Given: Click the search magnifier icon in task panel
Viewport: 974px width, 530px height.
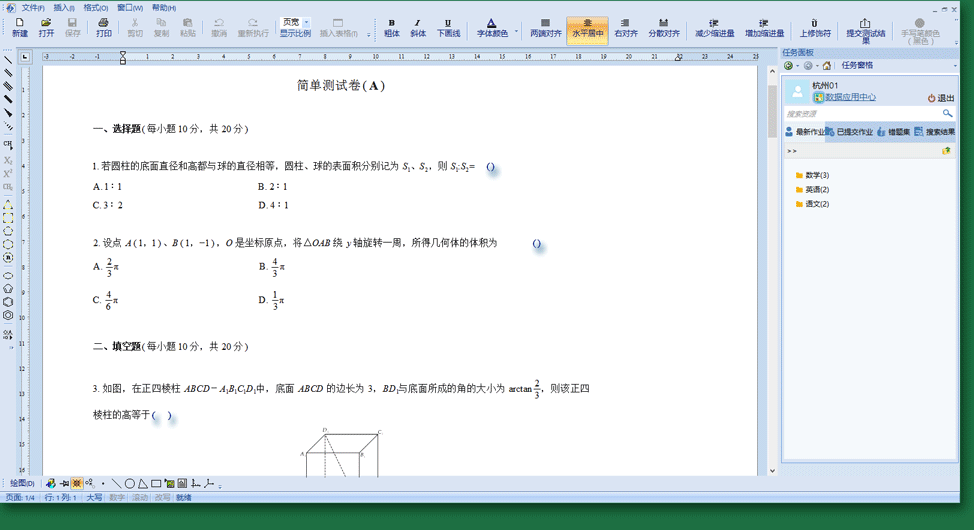Looking at the screenshot, I should [947, 114].
